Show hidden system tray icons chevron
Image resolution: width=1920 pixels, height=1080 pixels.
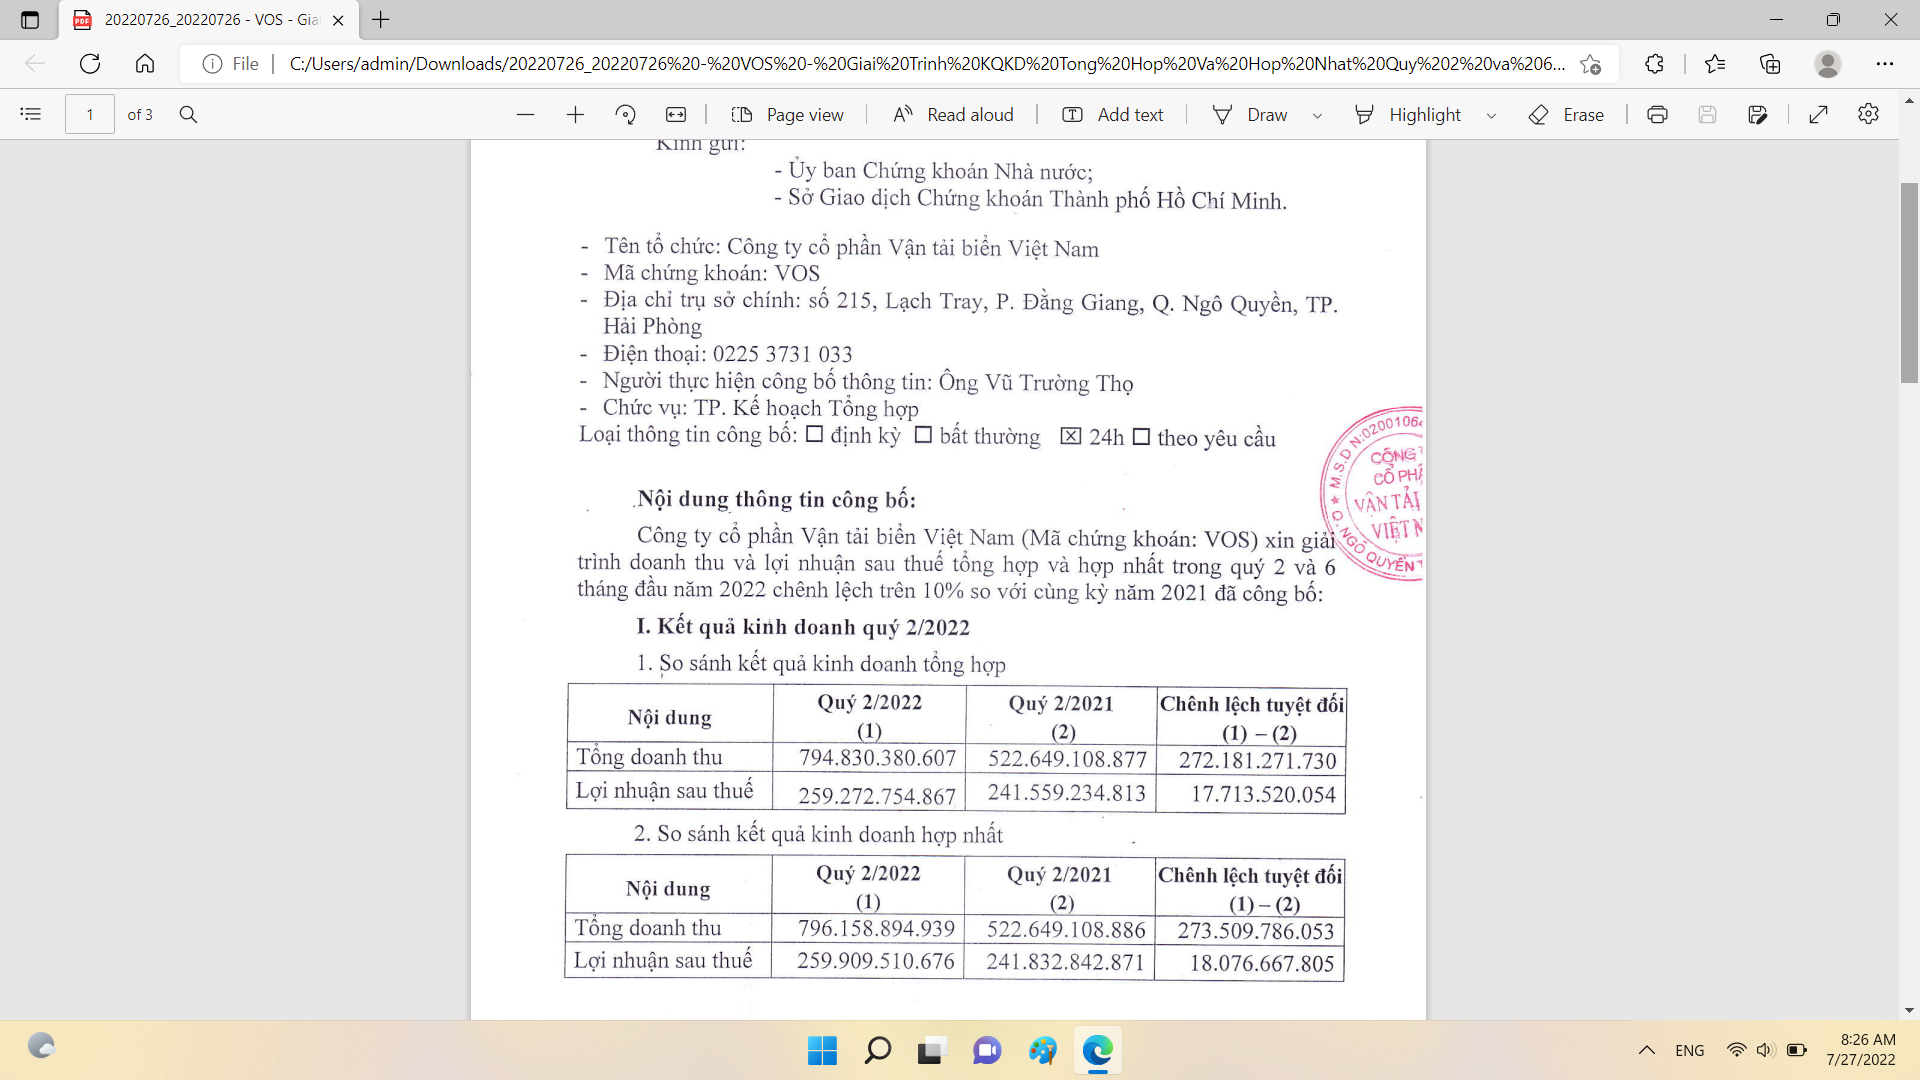pyautogui.click(x=1646, y=1050)
